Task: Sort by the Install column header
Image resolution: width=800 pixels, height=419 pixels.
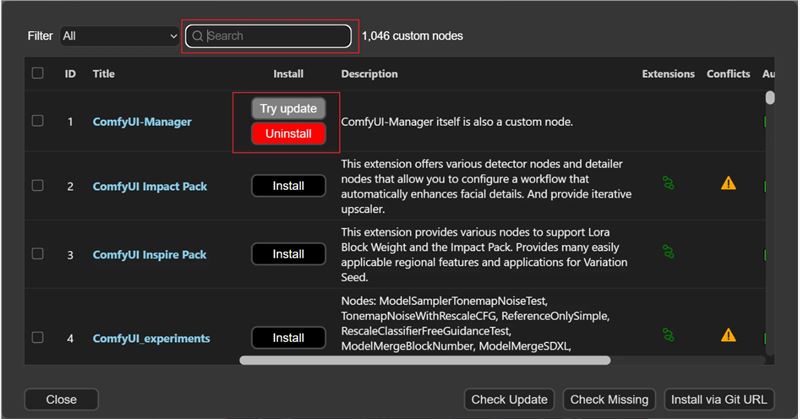Action: (x=288, y=74)
